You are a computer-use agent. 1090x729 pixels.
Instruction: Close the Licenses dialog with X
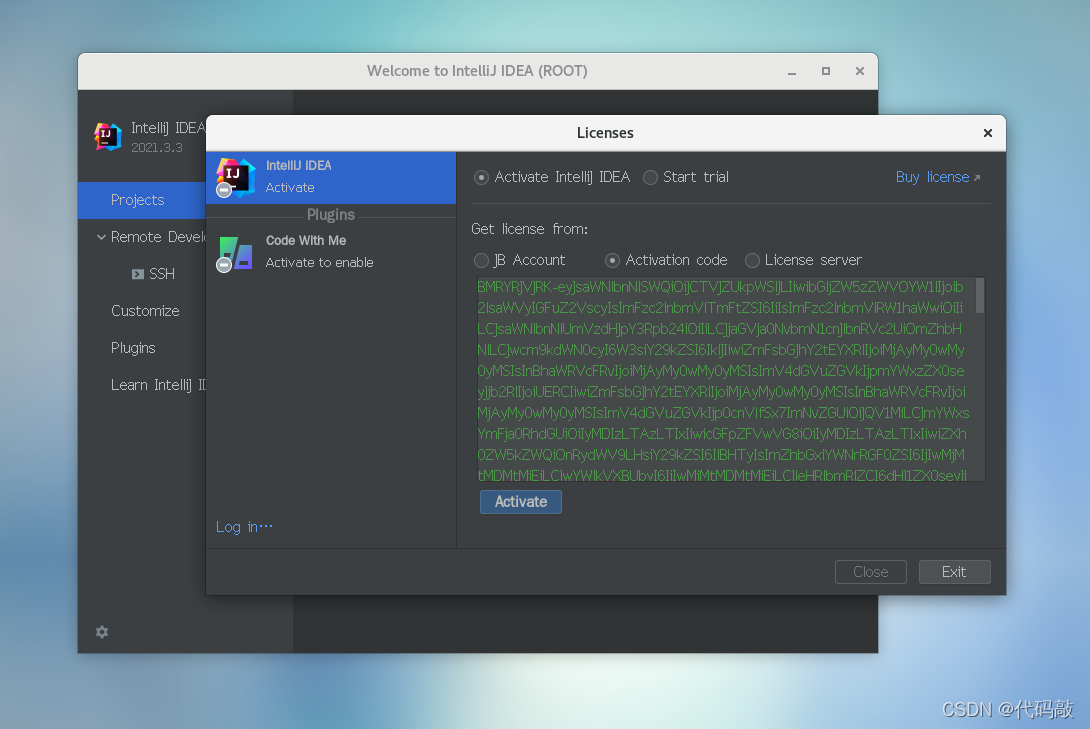[987, 133]
